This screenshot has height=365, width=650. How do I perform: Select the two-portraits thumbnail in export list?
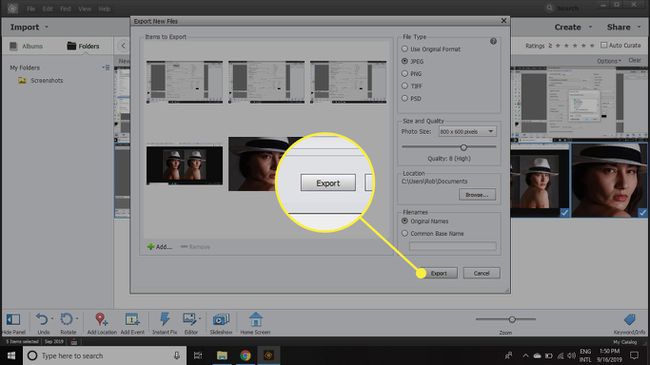pos(184,165)
